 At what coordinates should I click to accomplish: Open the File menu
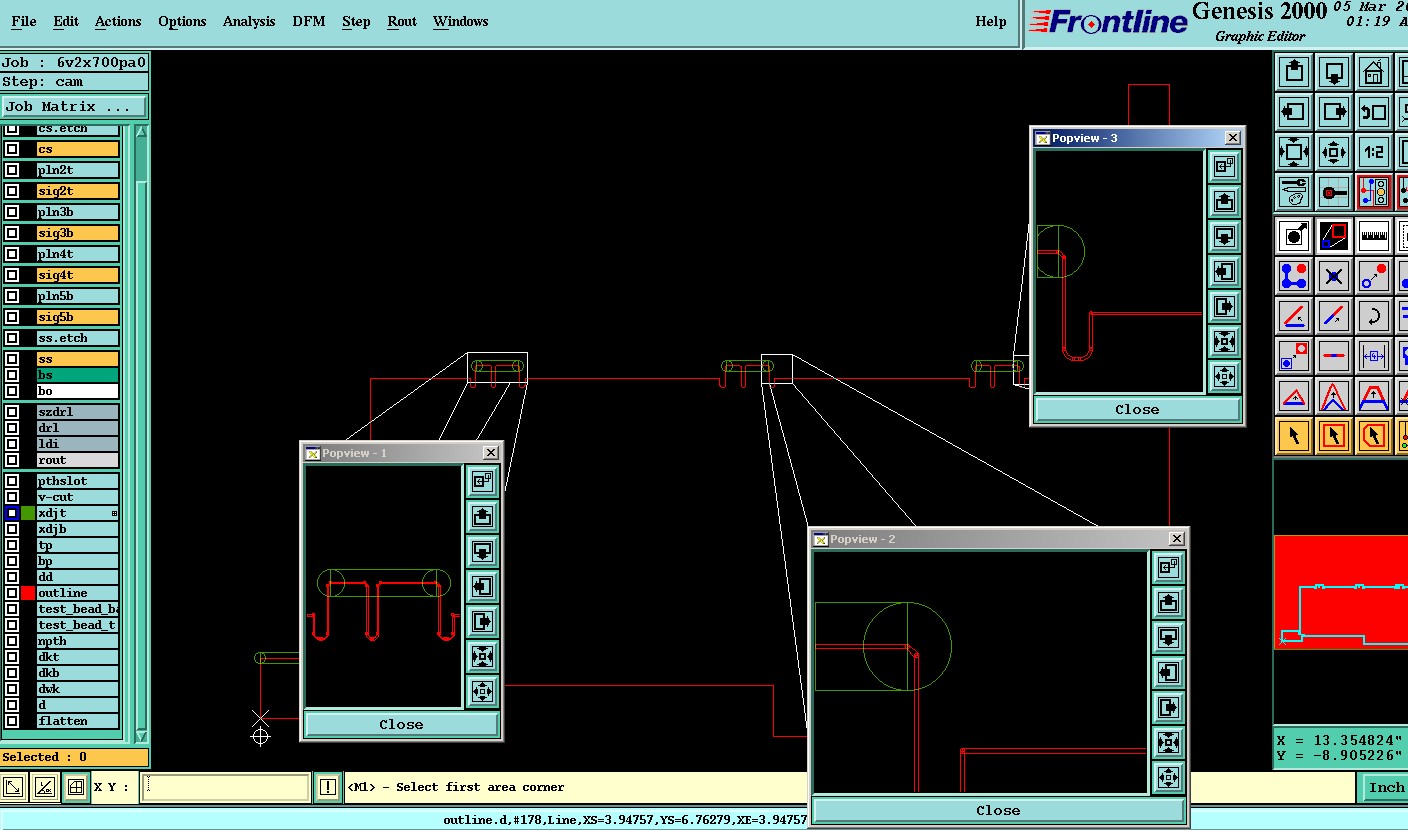23,21
